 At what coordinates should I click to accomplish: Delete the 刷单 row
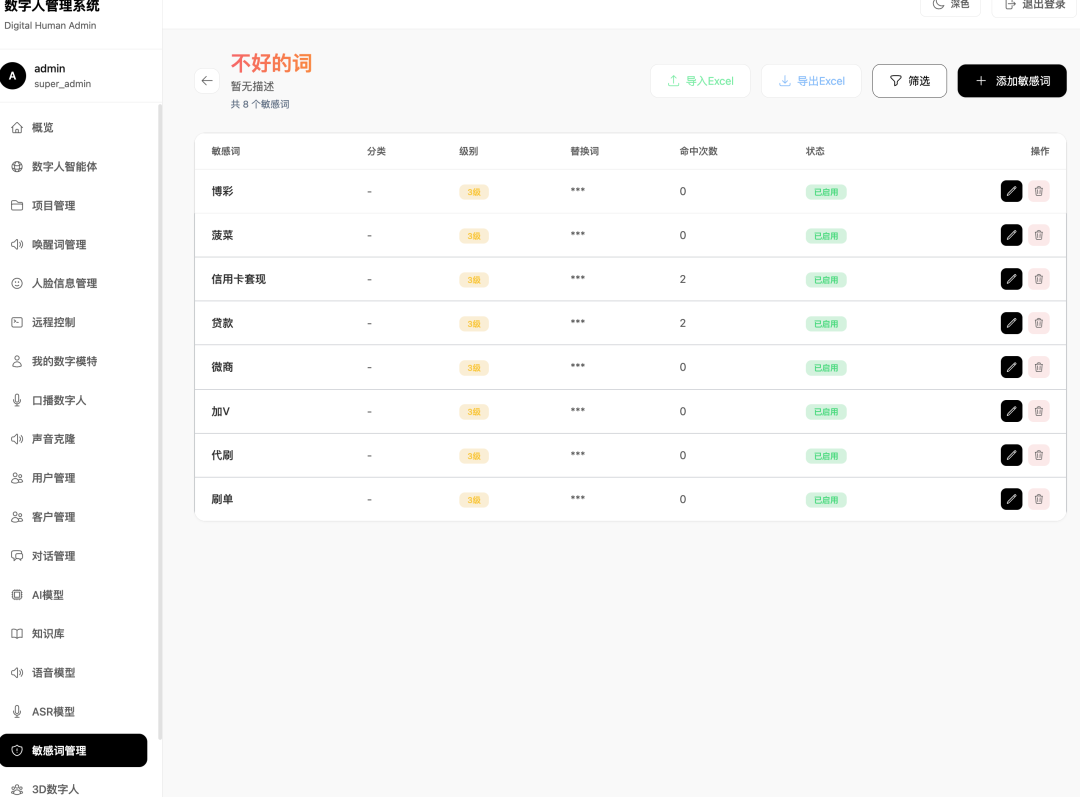(x=1039, y=499)
